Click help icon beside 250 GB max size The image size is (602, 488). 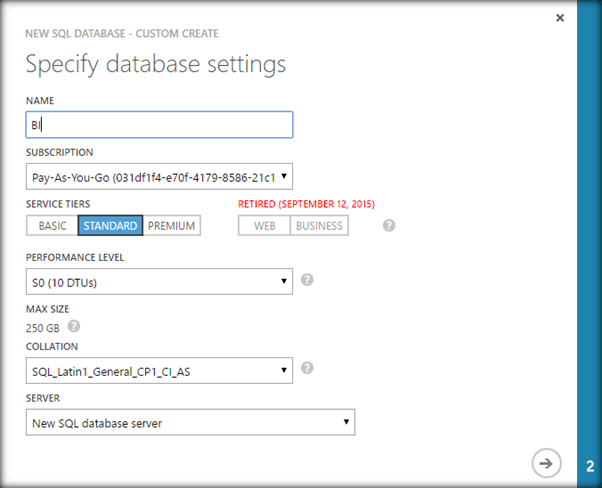74,326
